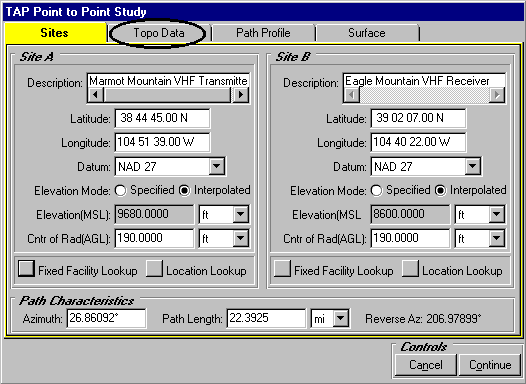
Task: Expand Site B Cntr of Rad units dropdown
Action: [497, 238]
